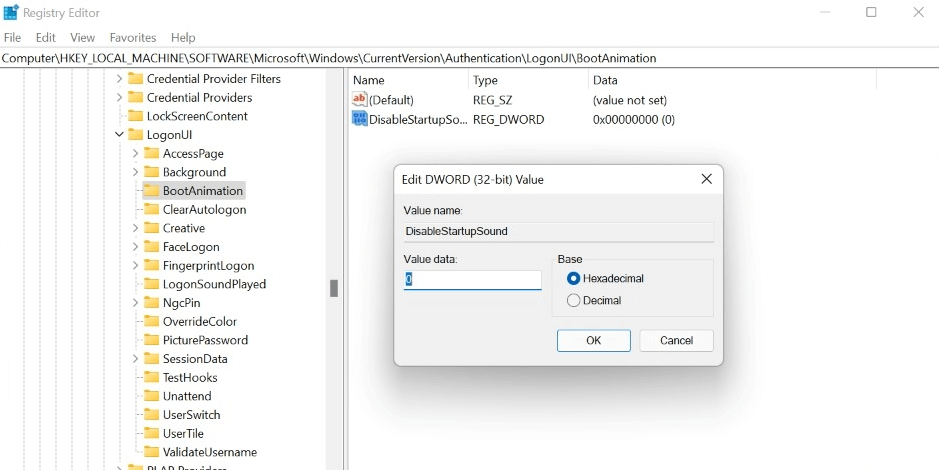Expand the Background key
Screen dimensions: 939x470
pos(135,172)
